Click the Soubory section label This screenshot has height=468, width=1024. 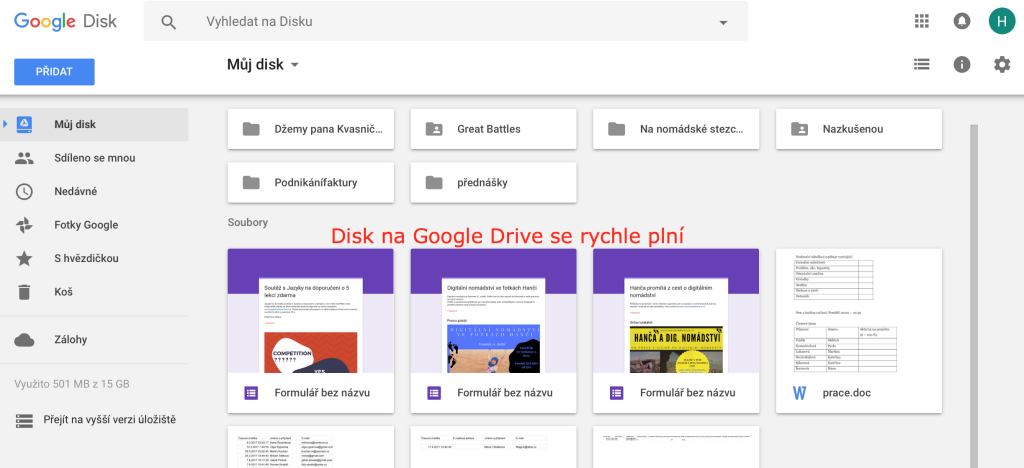click(x=248, y=223)
